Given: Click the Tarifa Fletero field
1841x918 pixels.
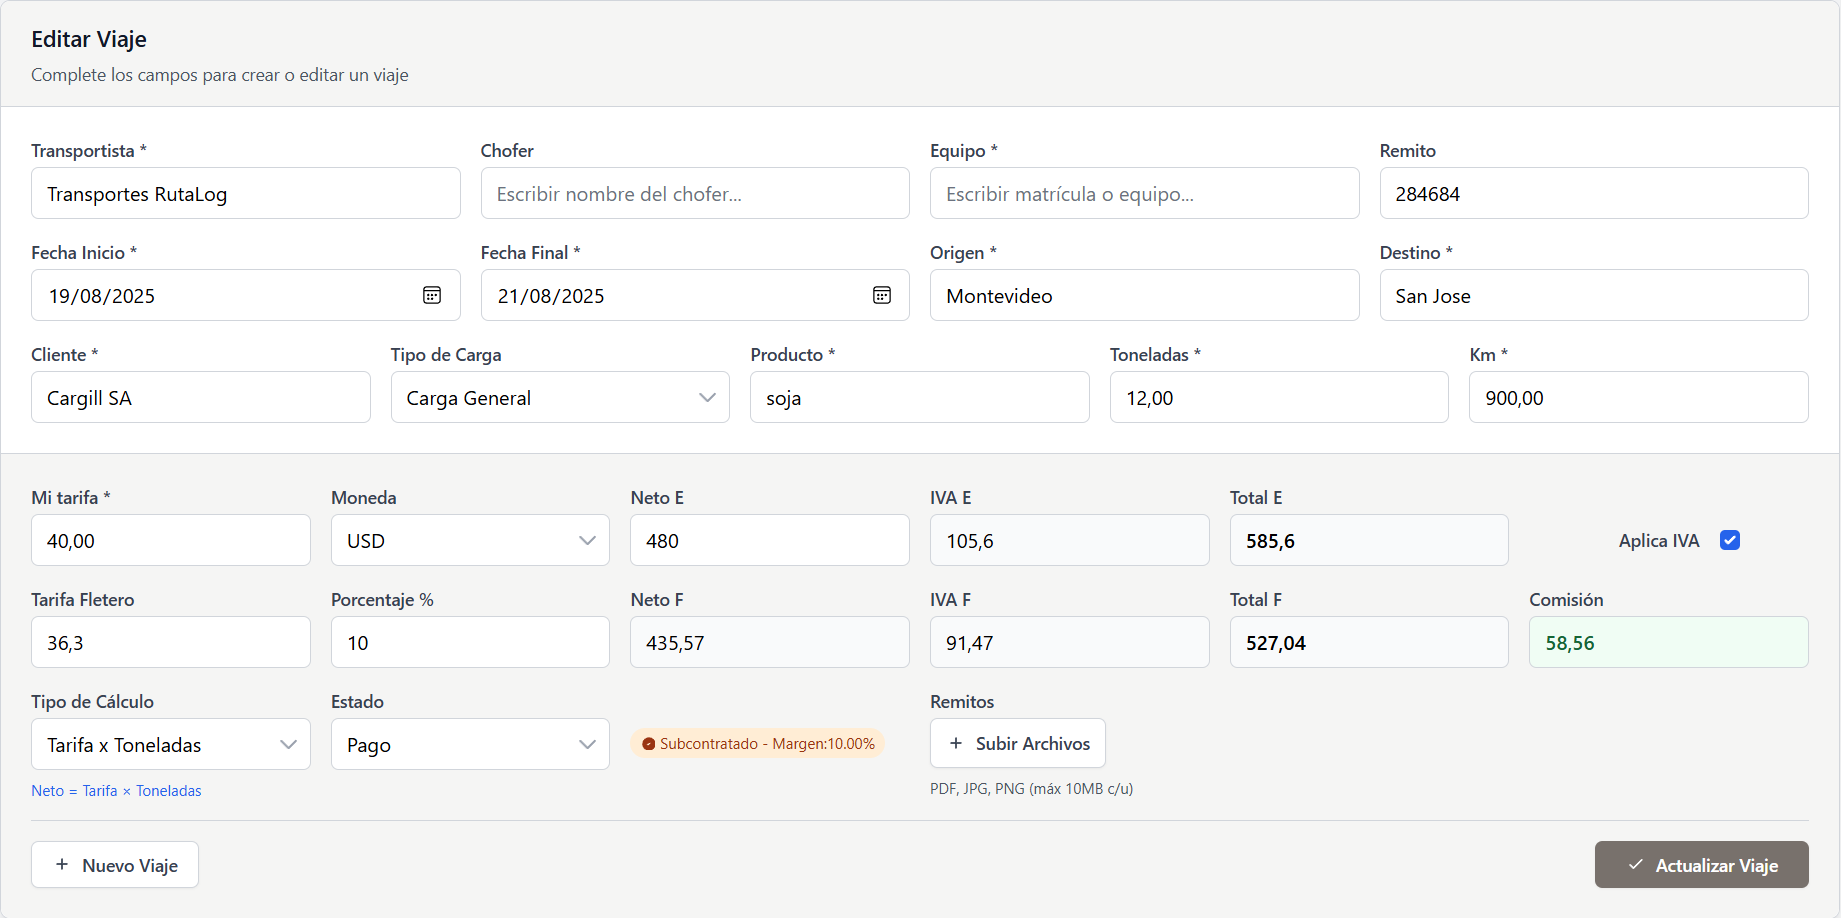Looking at the screenshot, I should [x=171, y=642].
